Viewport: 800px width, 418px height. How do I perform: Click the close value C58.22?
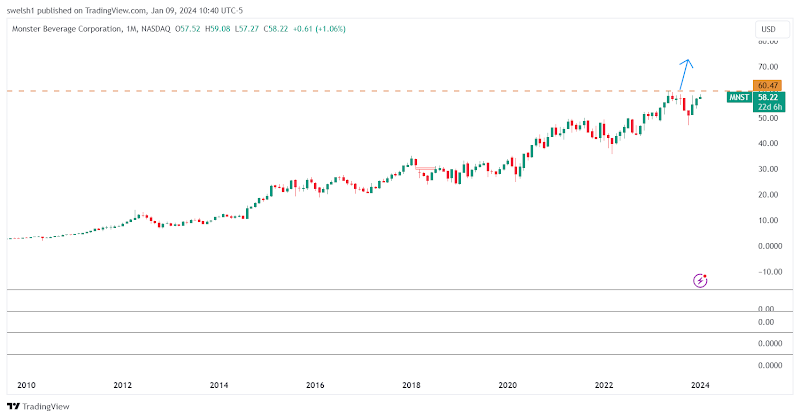point(276,29)
